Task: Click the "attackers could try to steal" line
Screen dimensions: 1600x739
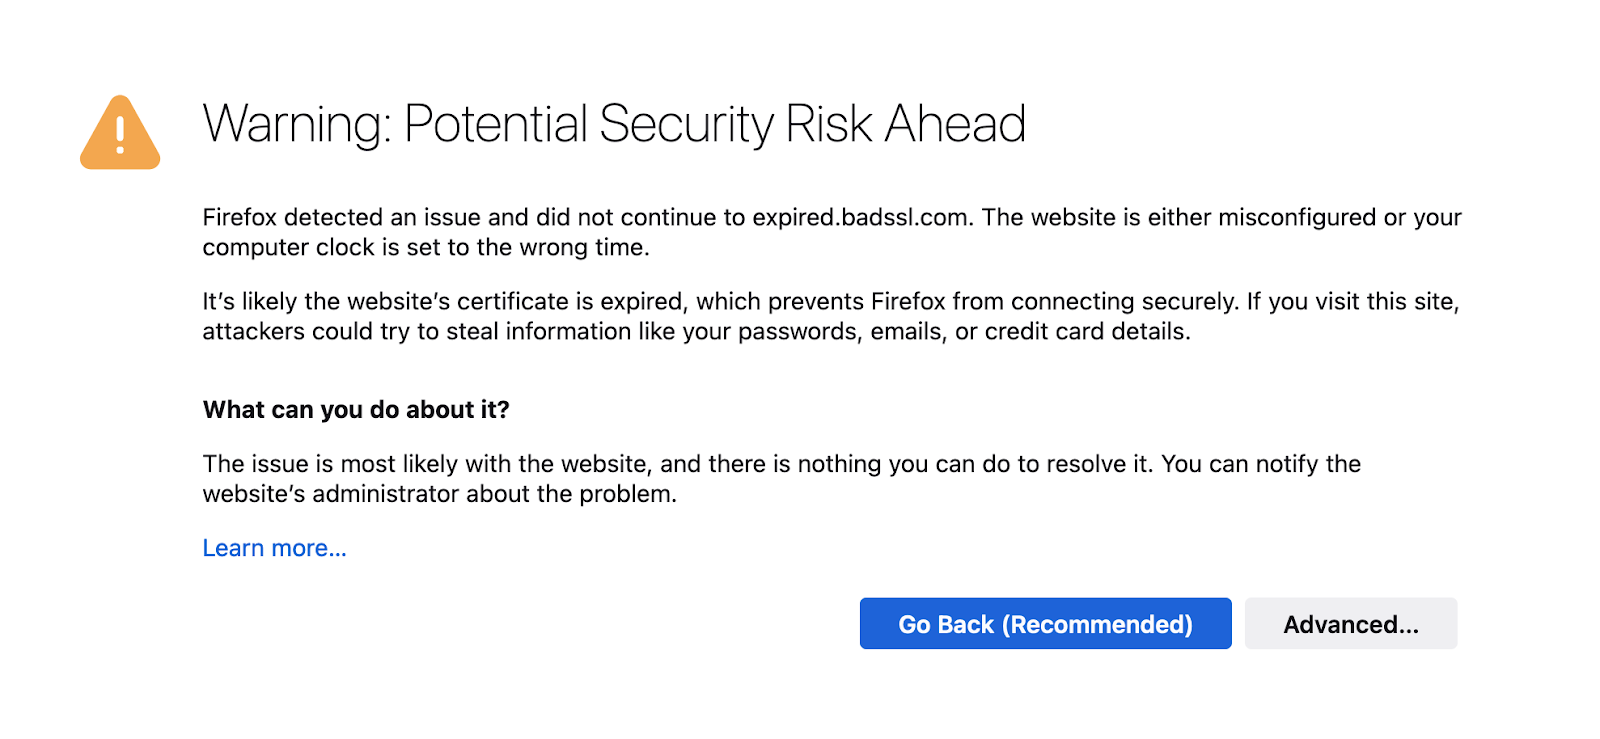Action: (x=380, y=331)
